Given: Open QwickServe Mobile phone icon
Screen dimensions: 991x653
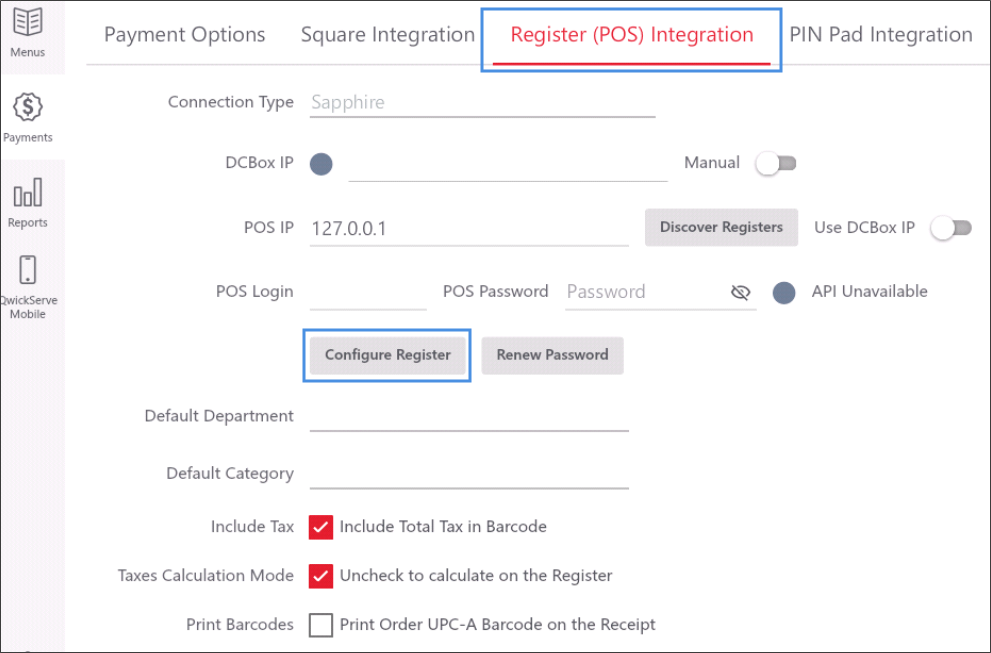Looking at the screenshot, I should pyautogui.click(x=28, y=270).
